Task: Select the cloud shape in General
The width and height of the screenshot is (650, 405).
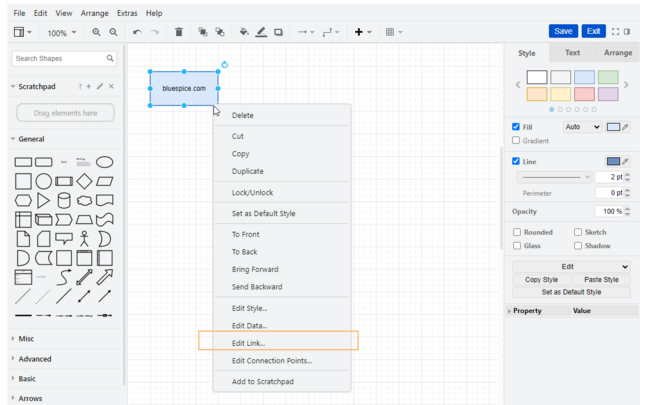Action: click(x=84, y=201)
